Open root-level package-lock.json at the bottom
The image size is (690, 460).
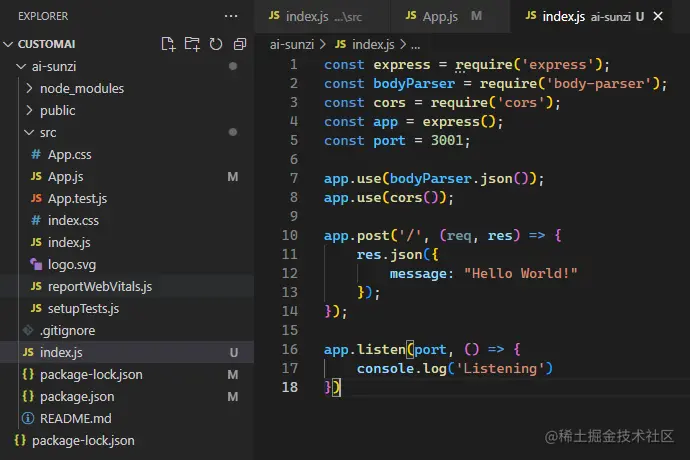[x=83, y=441]
